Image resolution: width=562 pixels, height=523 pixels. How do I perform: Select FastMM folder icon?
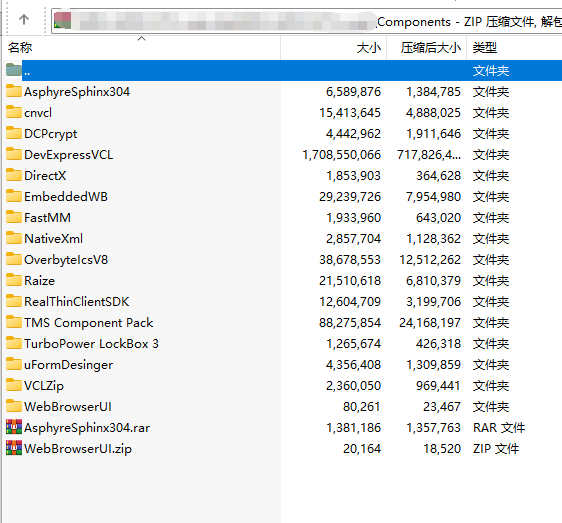14,217
